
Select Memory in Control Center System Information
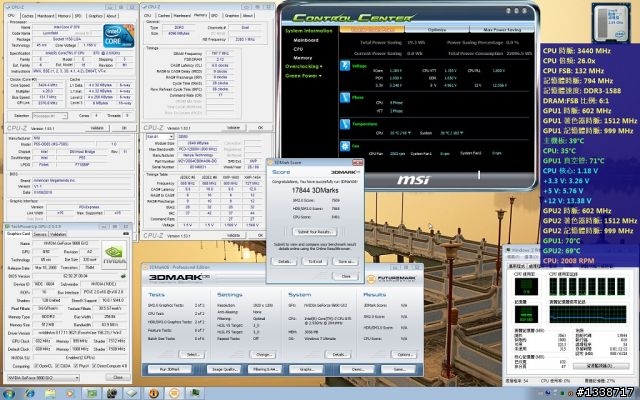tap(302, 58)
